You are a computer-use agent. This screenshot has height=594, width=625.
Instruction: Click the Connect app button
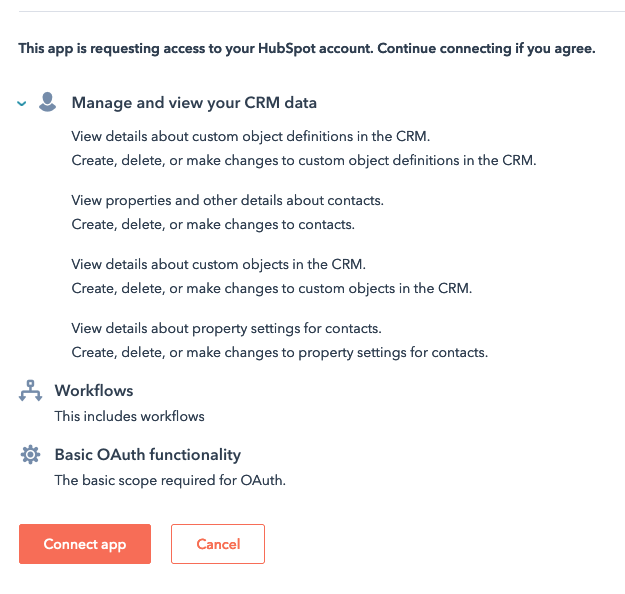pyautogui.click(x=85, y=544)
